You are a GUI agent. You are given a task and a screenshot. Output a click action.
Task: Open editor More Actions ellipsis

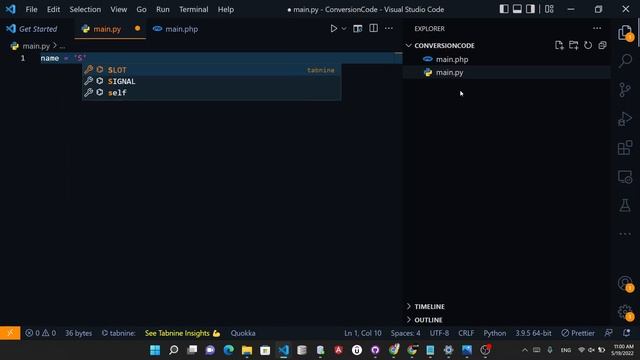pyautogui.click(x=389, y=29)
